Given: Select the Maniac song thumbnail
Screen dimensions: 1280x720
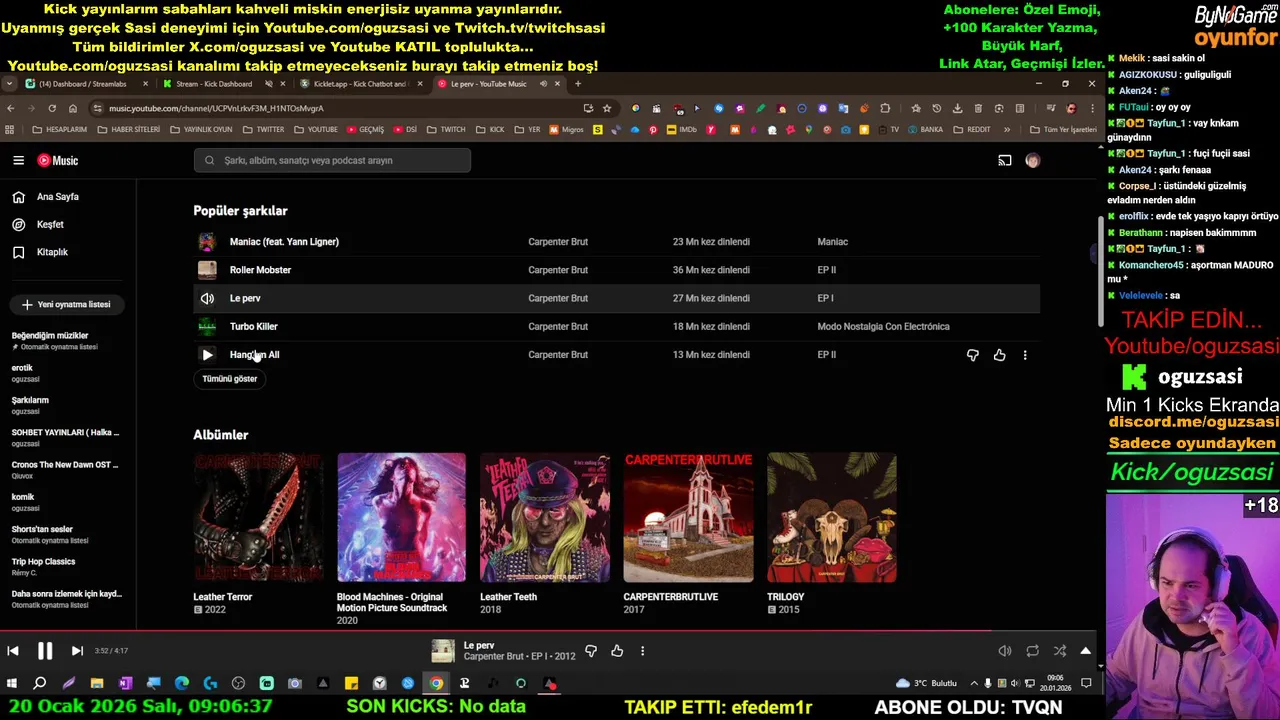Looking at the screenshot, I should pos(207,242).
